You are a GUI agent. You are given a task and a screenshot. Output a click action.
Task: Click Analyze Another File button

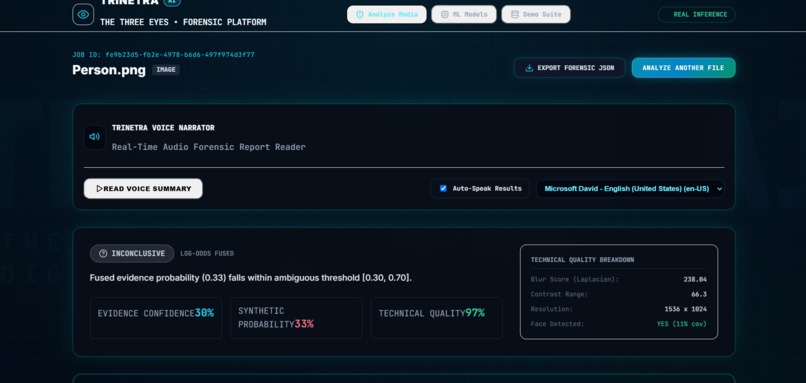click(684, 68)
